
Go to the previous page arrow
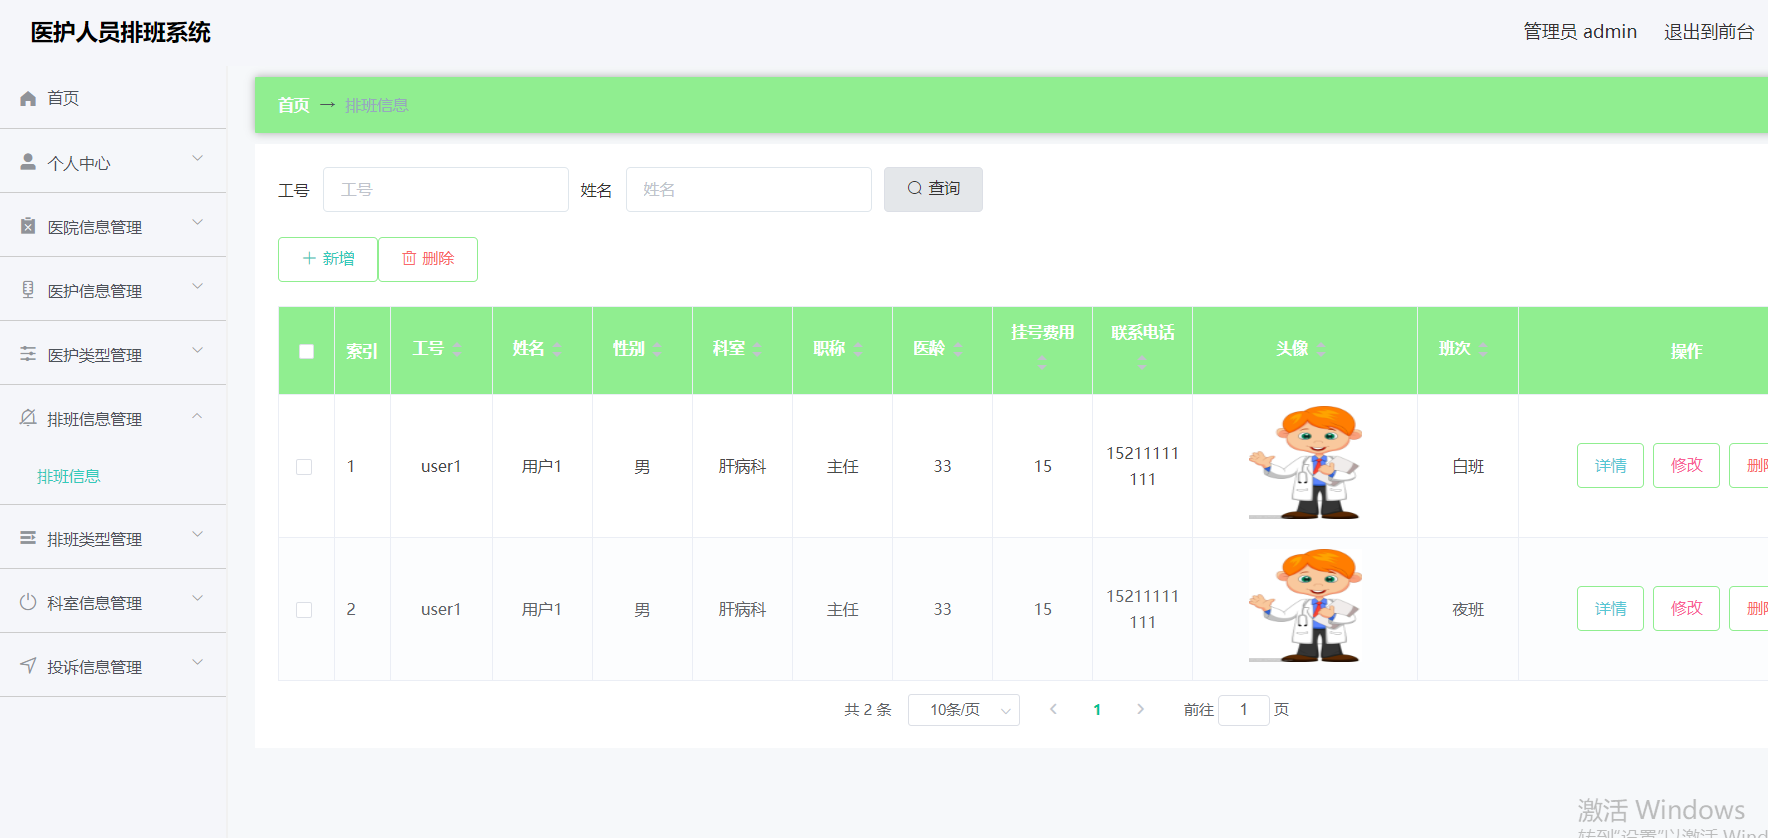coord(1053,709)
